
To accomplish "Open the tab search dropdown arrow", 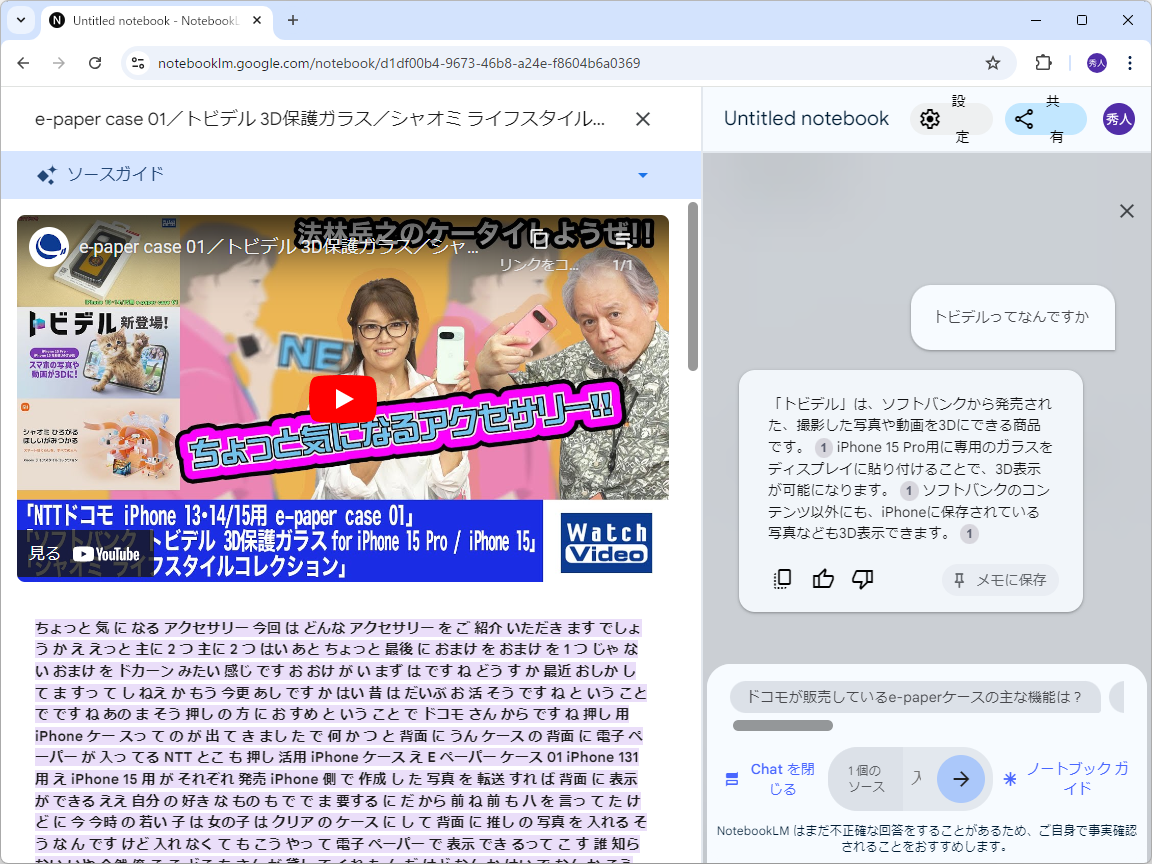I will coord(20,20).
